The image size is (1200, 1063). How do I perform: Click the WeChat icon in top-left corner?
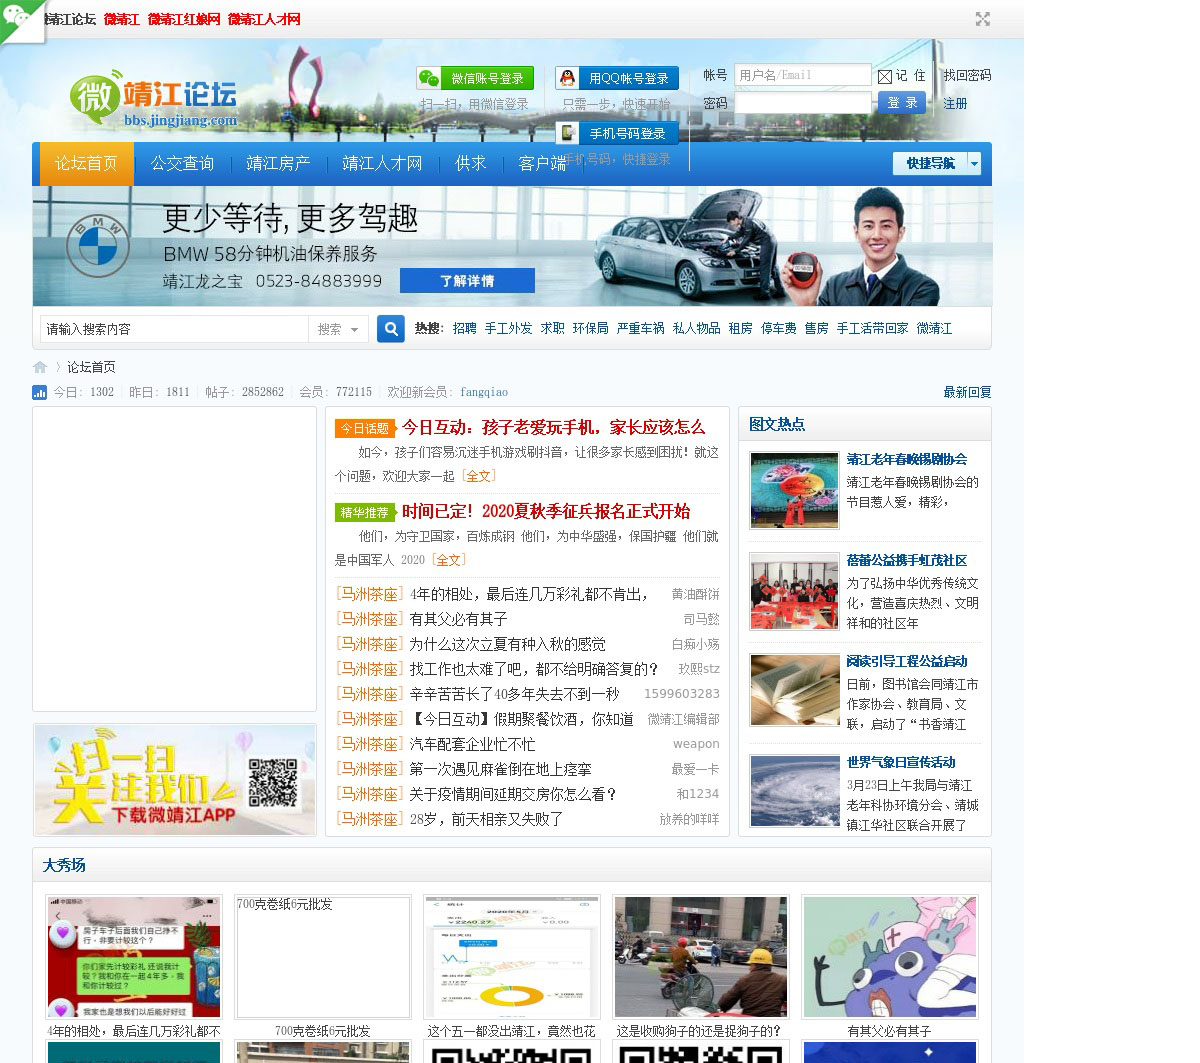18,17
